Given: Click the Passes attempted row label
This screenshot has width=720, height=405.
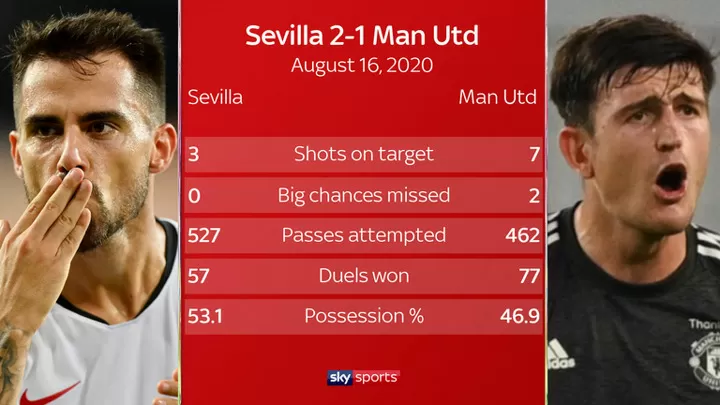Looking at the screenshot, I should (x=363, y=236).
